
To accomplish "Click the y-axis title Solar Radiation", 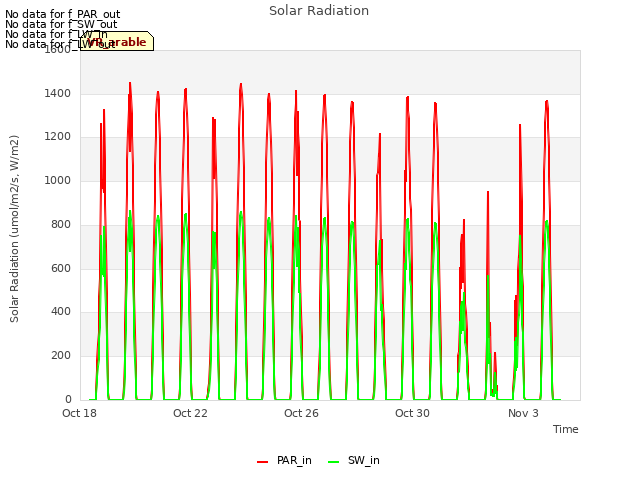I will 14,229.
